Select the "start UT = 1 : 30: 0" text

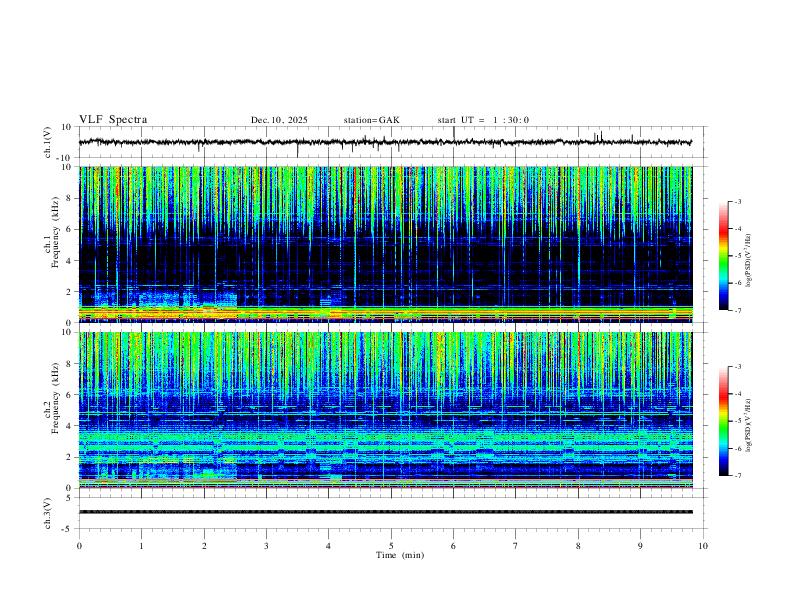(483, 120)
